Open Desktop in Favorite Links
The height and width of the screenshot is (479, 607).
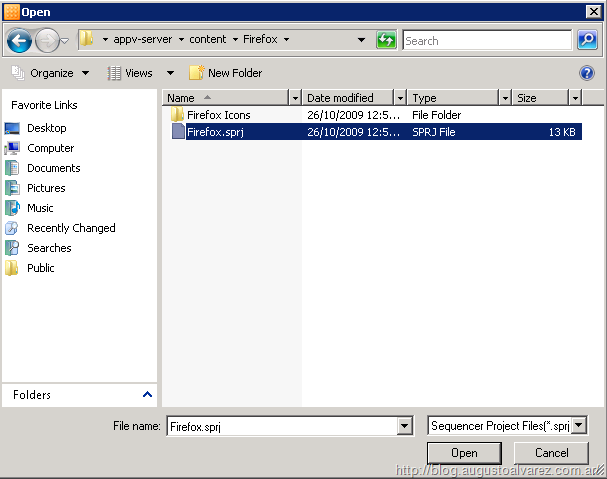tap(46, 128)
